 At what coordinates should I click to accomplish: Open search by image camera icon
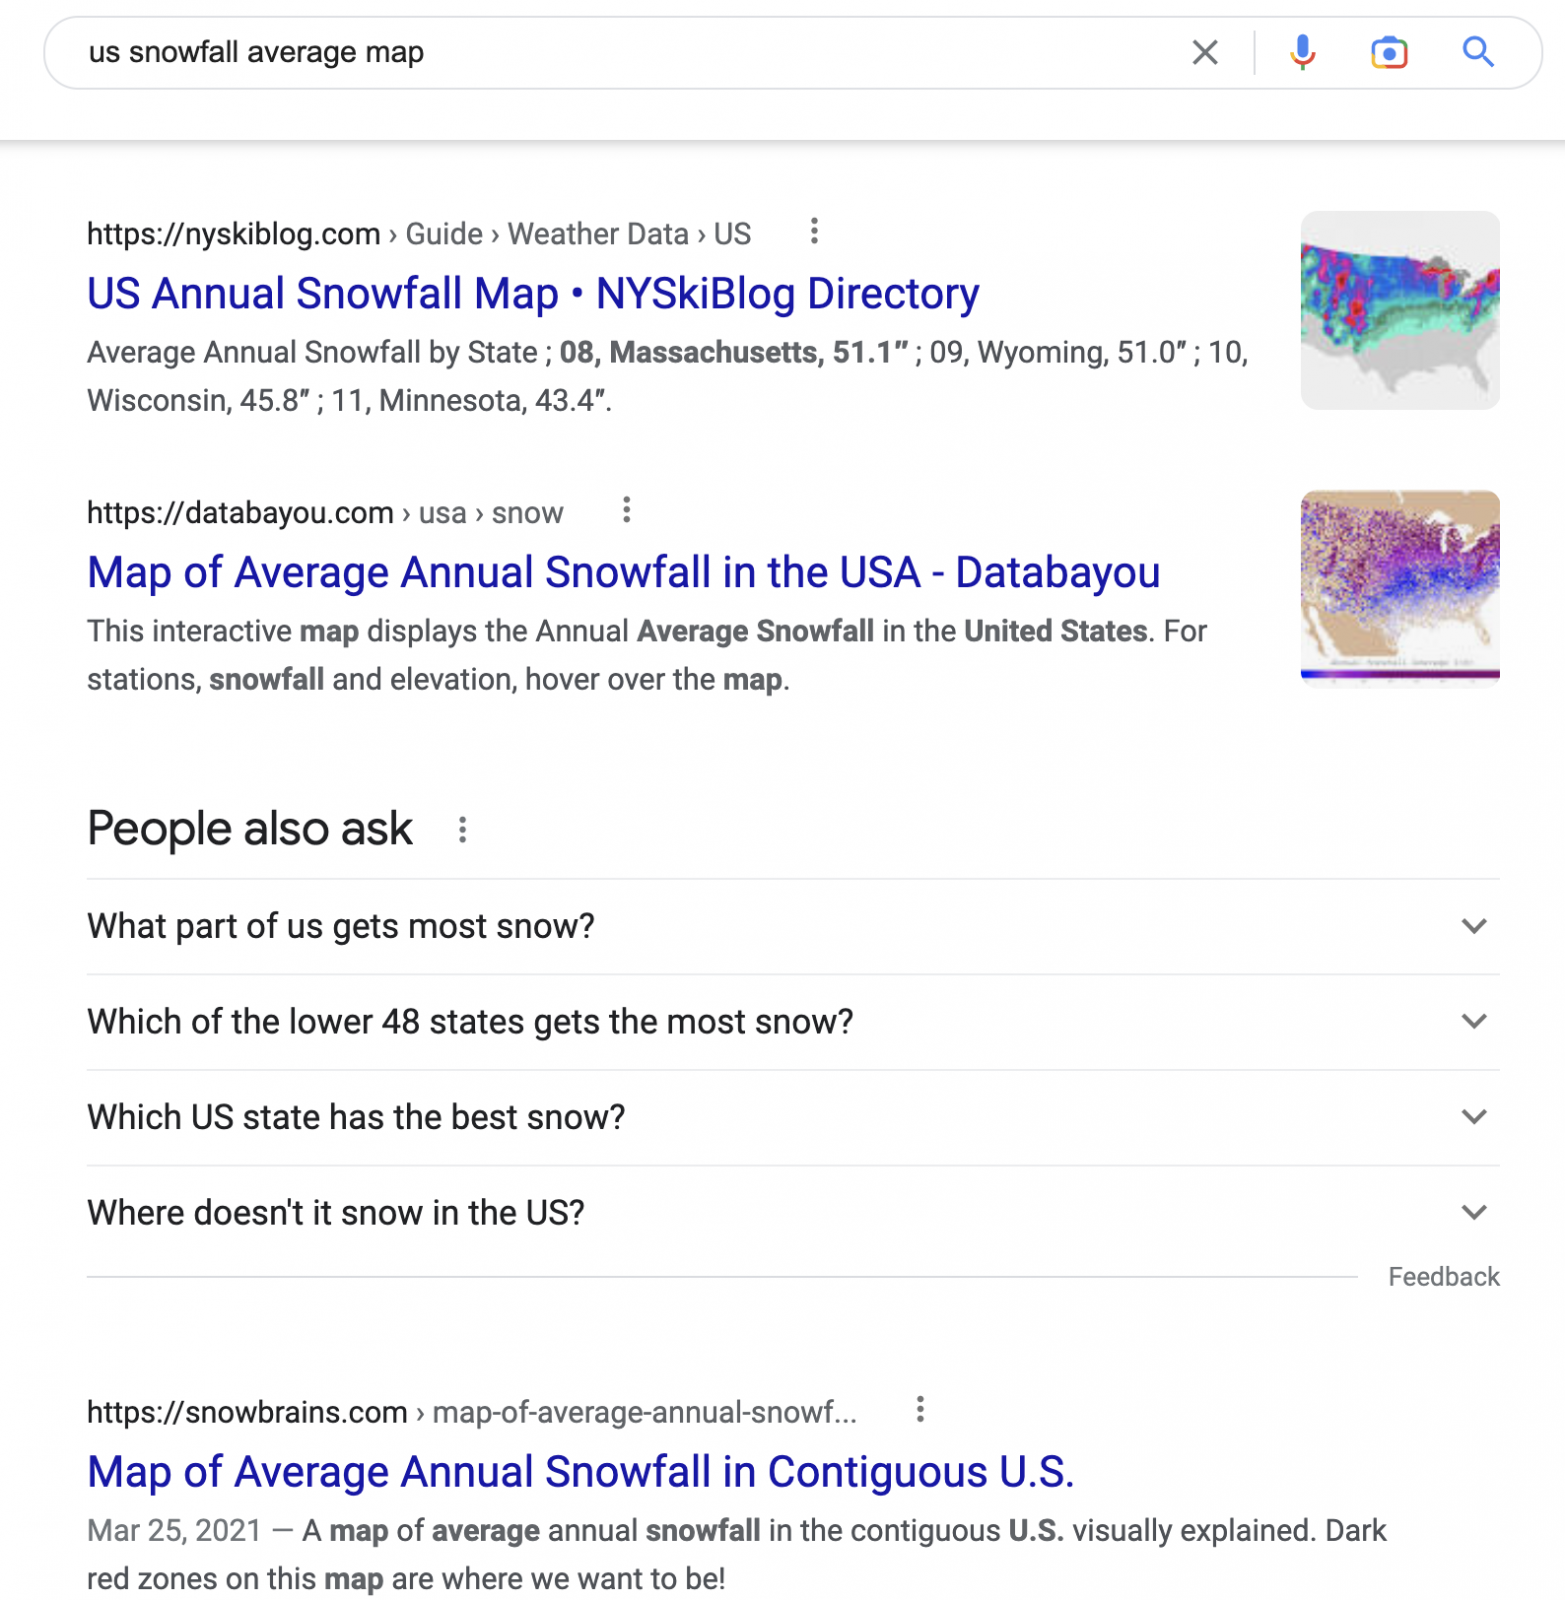pyautogui.click(x=1389, y=52)
